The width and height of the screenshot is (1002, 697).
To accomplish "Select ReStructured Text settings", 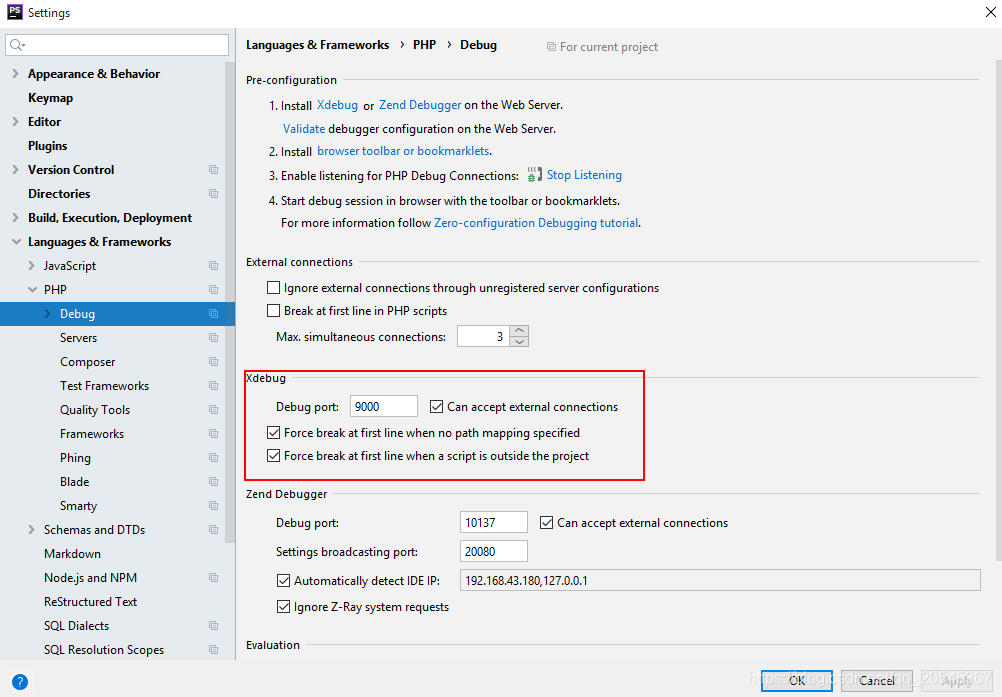I will (90, 602).
